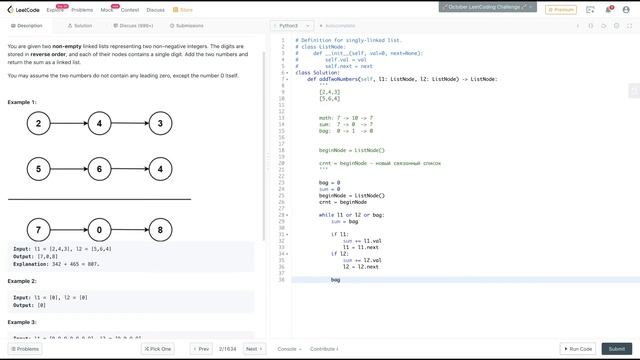640x360 pixels.
Task: Click 'beginNode = ListNode()' on line 25
Action: [351, 196]
